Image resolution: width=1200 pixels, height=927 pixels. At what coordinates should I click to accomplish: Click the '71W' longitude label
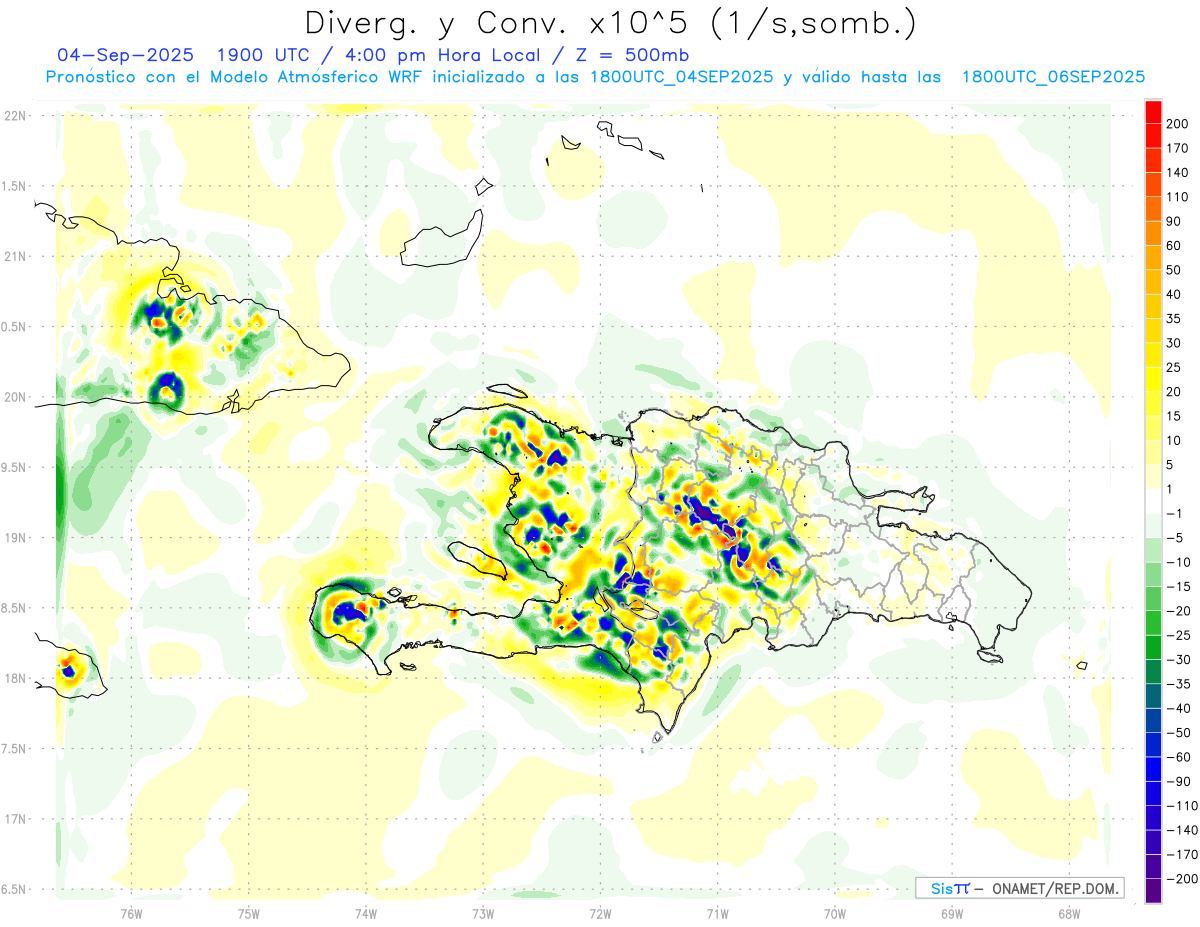[717, 914]
